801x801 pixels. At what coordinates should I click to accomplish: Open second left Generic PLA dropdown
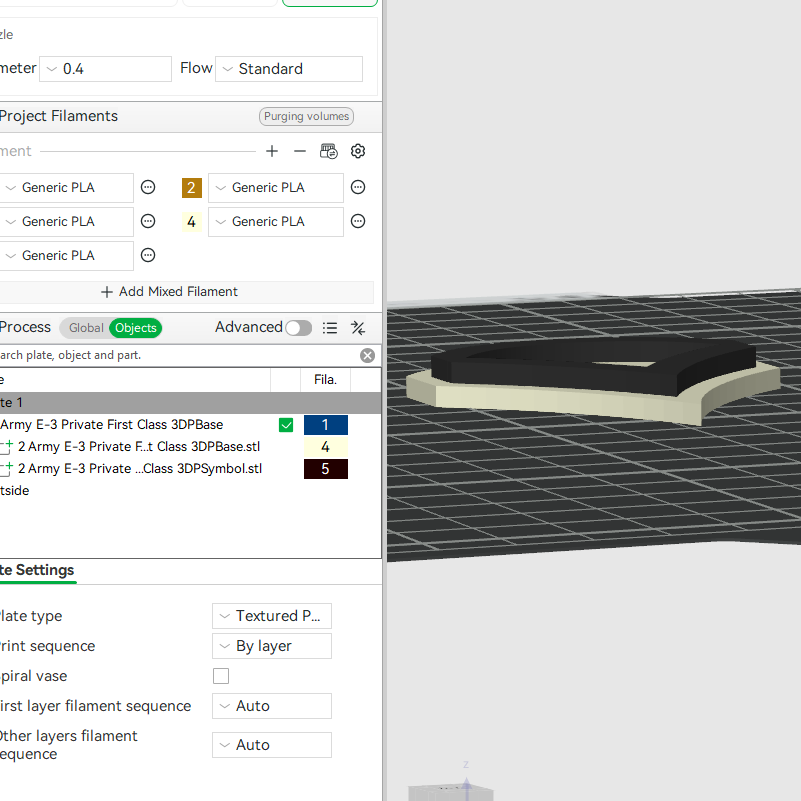pyautogui.click(x=66, y=221)
